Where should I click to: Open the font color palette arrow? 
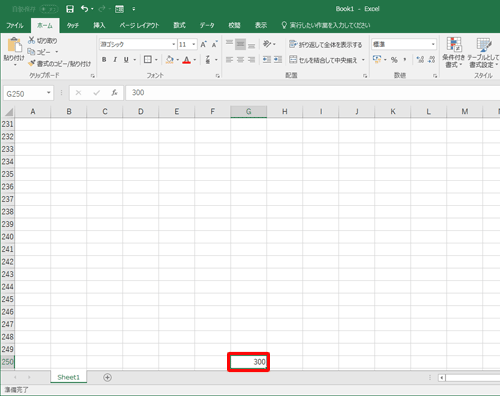click(x=195, y=60)
